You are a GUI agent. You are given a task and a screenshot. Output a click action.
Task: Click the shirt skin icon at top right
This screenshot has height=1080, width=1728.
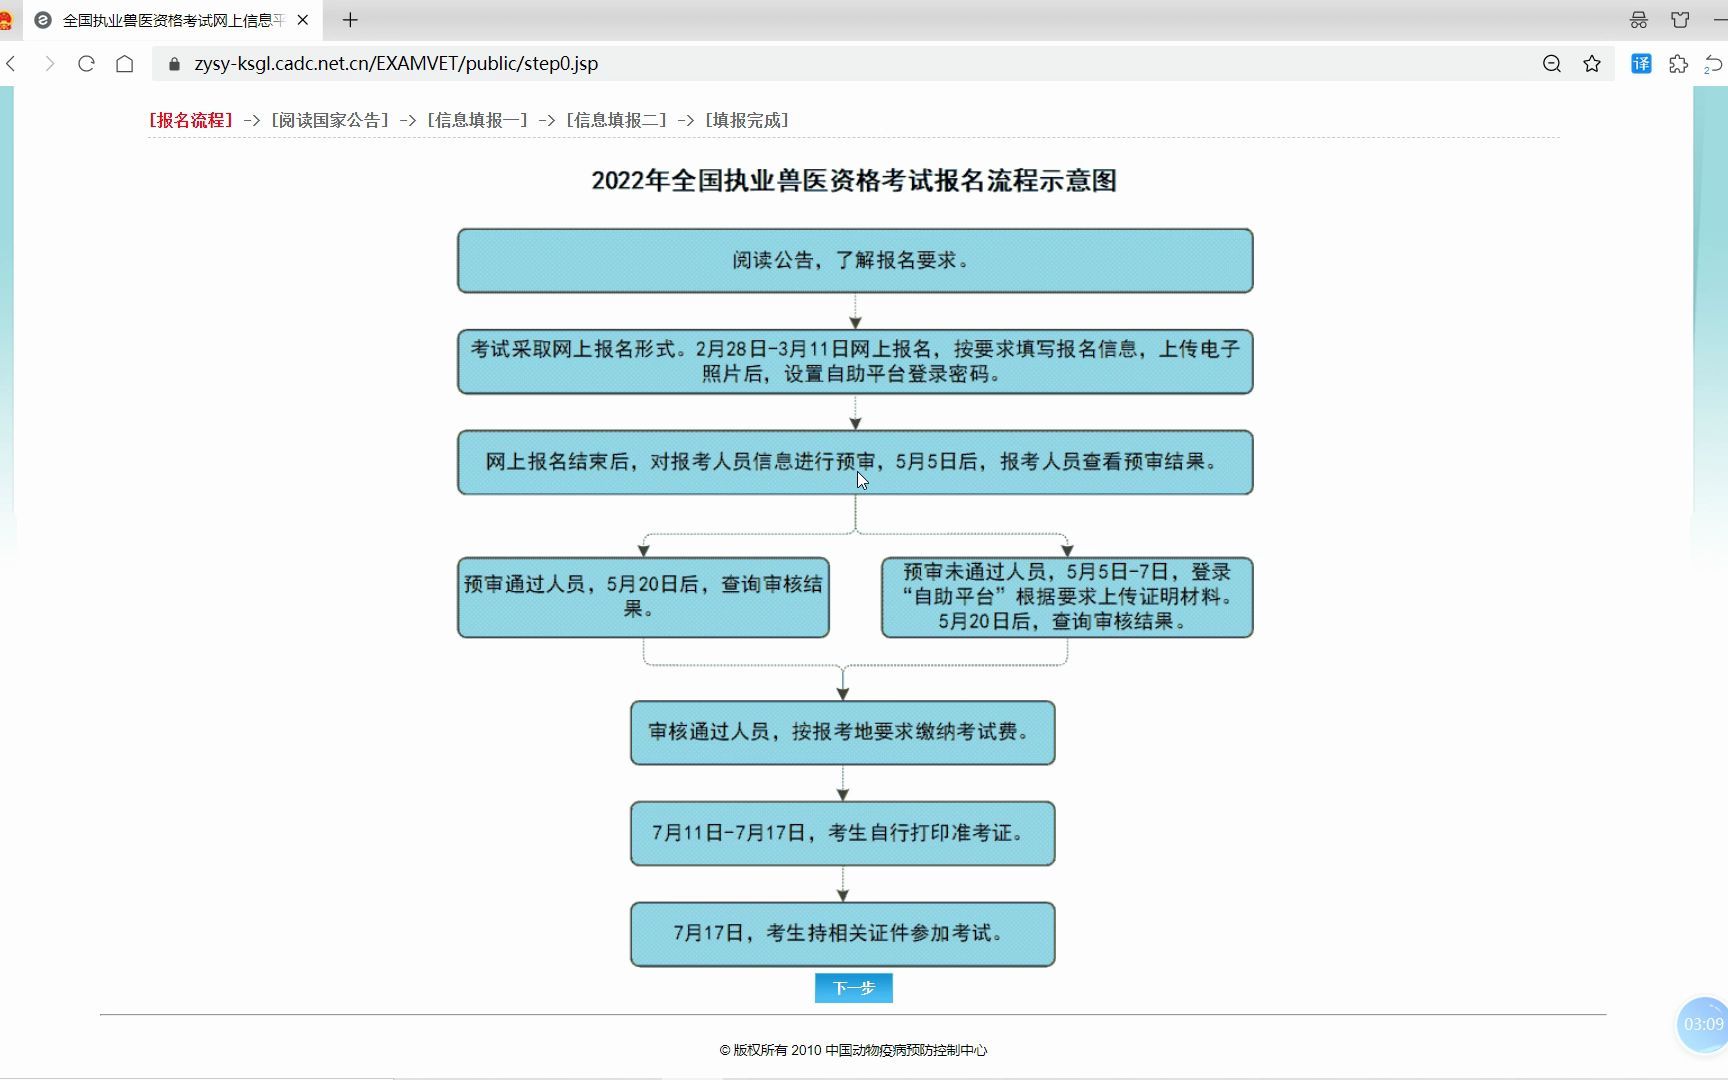[x=1680, y=20]
